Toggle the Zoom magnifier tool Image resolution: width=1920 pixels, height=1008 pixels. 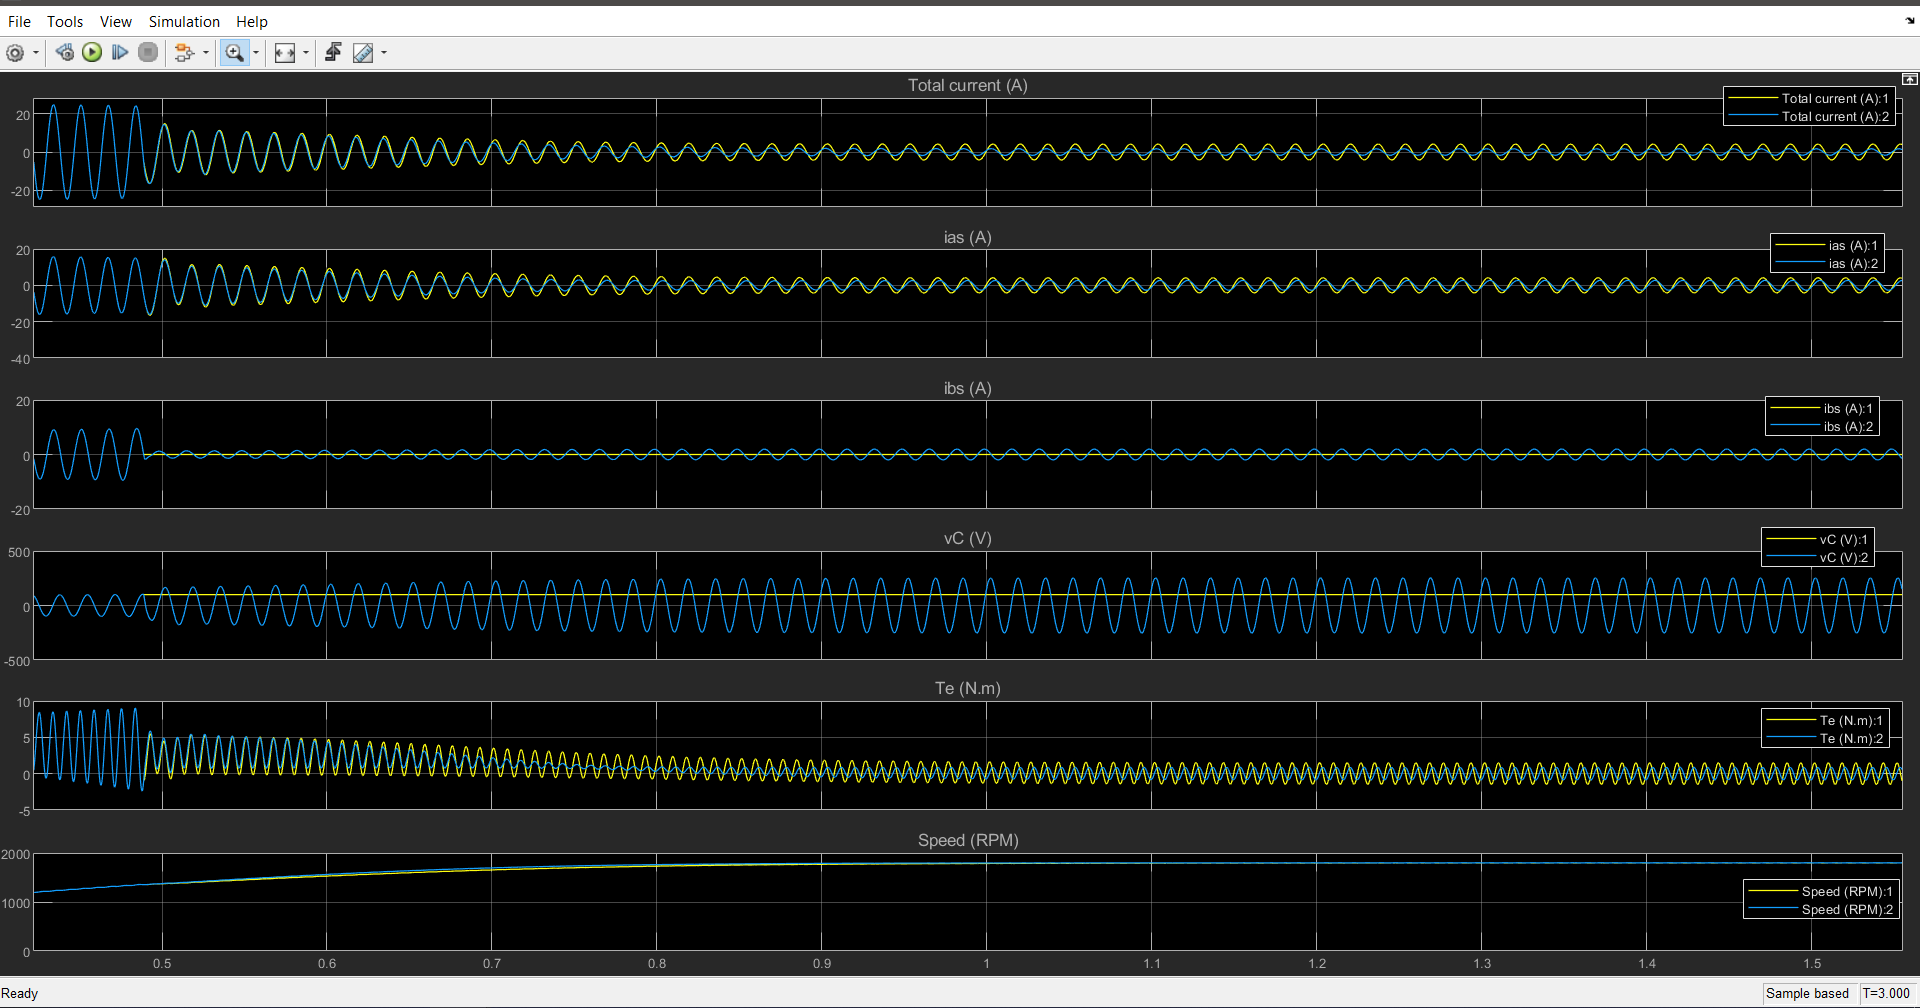pyautogui.click(x=234, y=53)
